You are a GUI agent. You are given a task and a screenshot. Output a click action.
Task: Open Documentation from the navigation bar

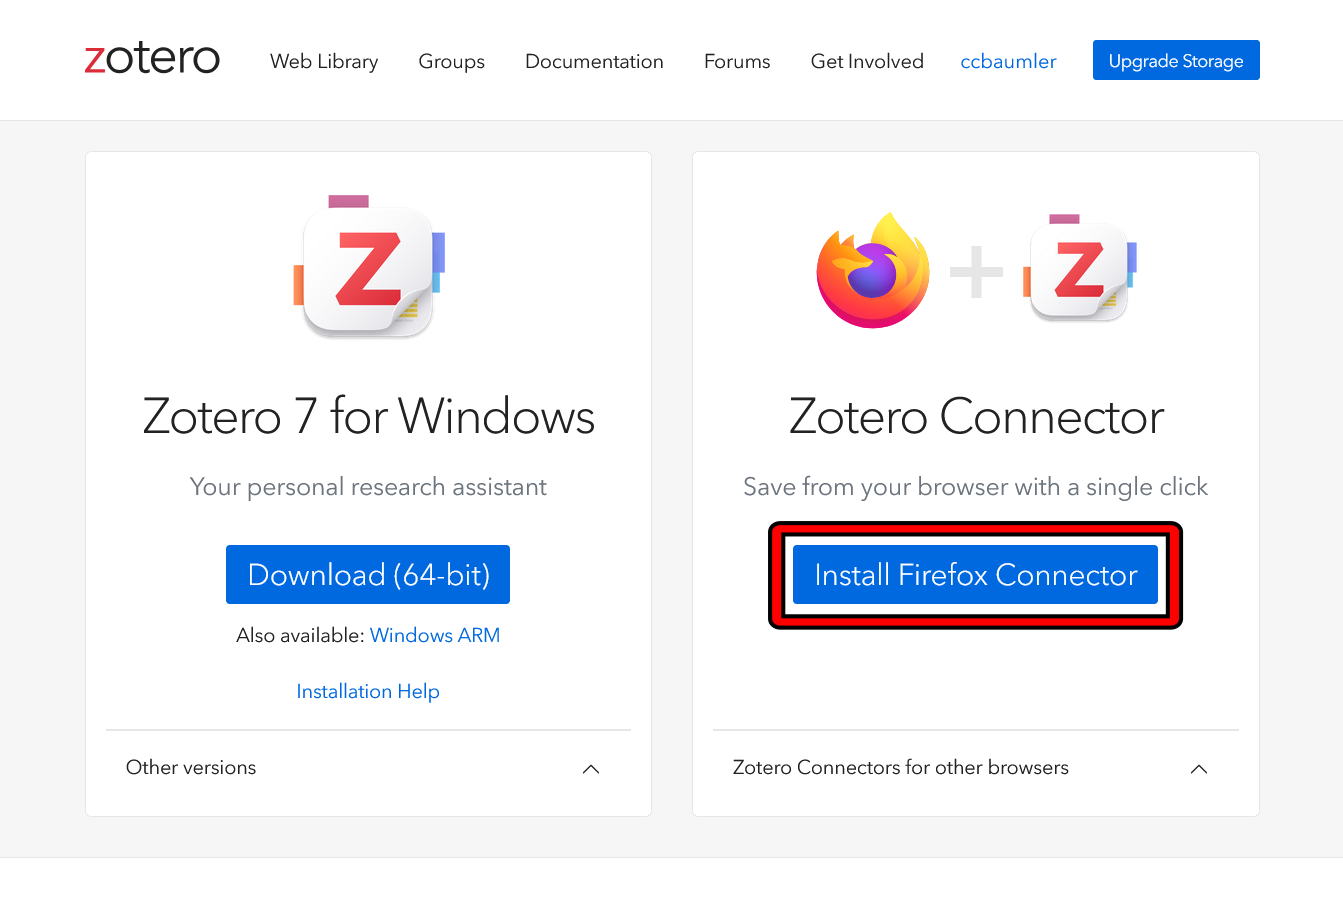594,61
